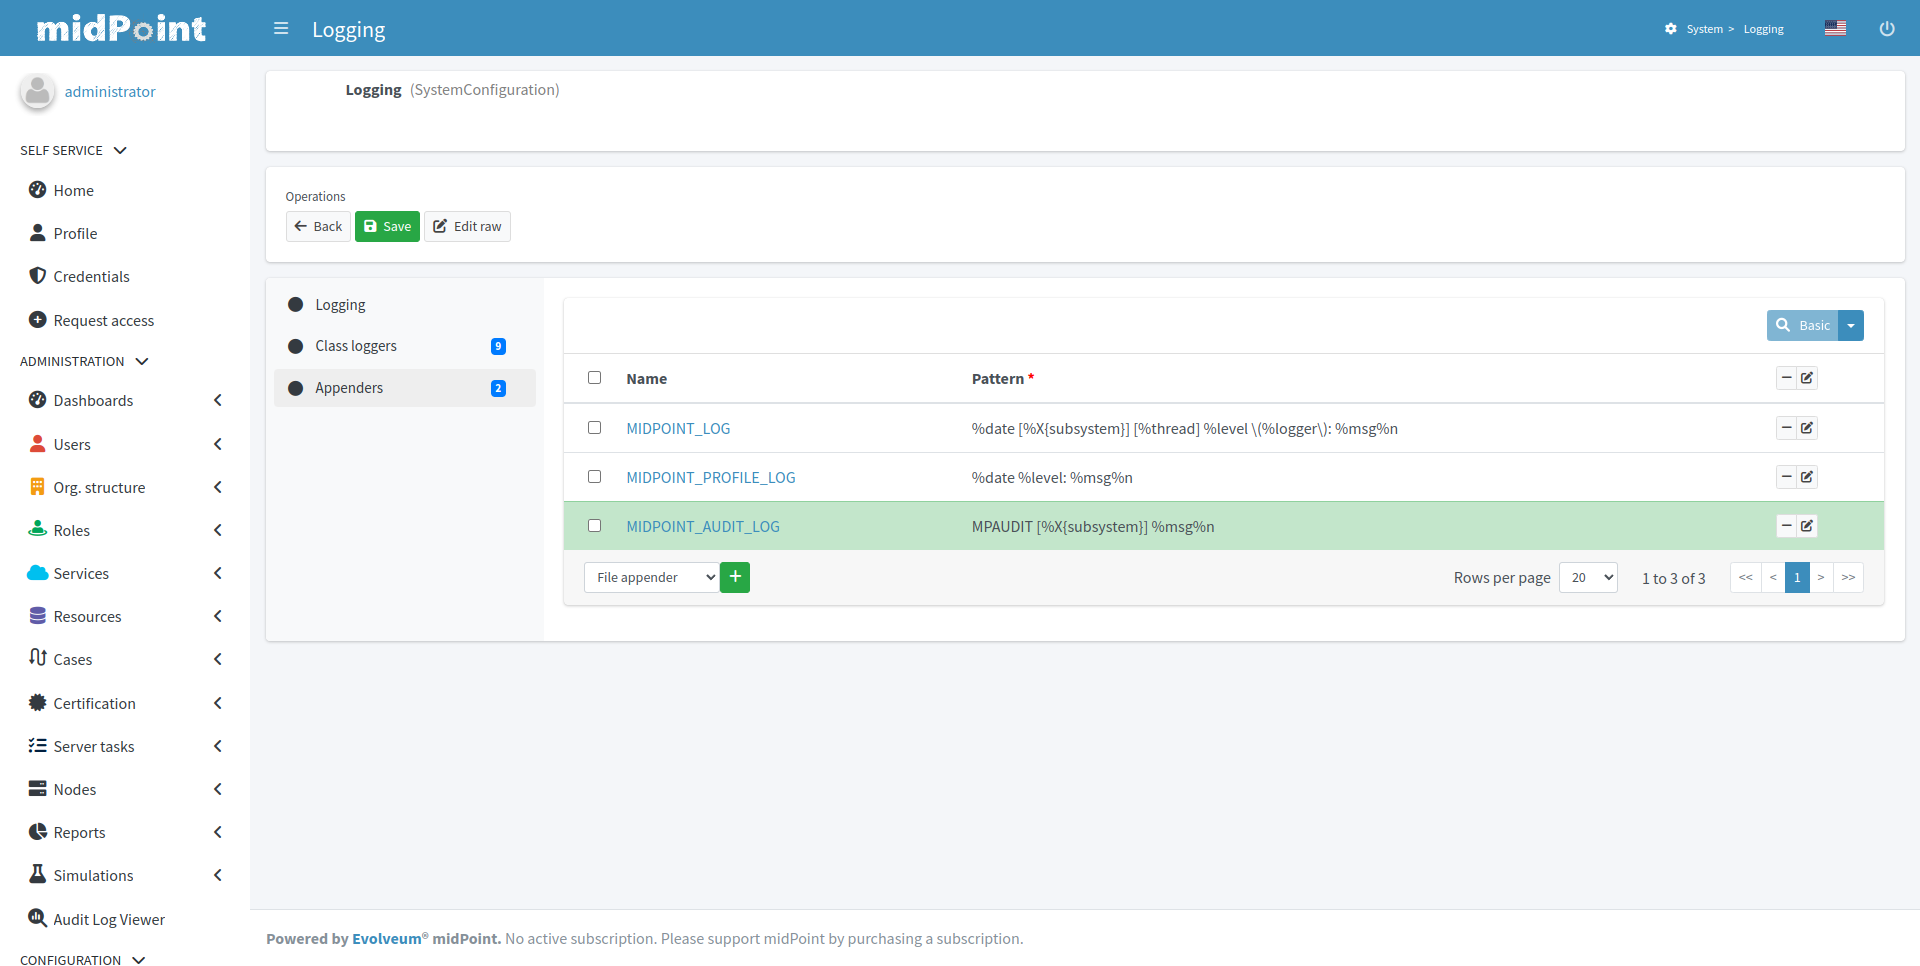
Task: Check the MIDPOINT_LOG row checkbox
Action: (594, 428)
